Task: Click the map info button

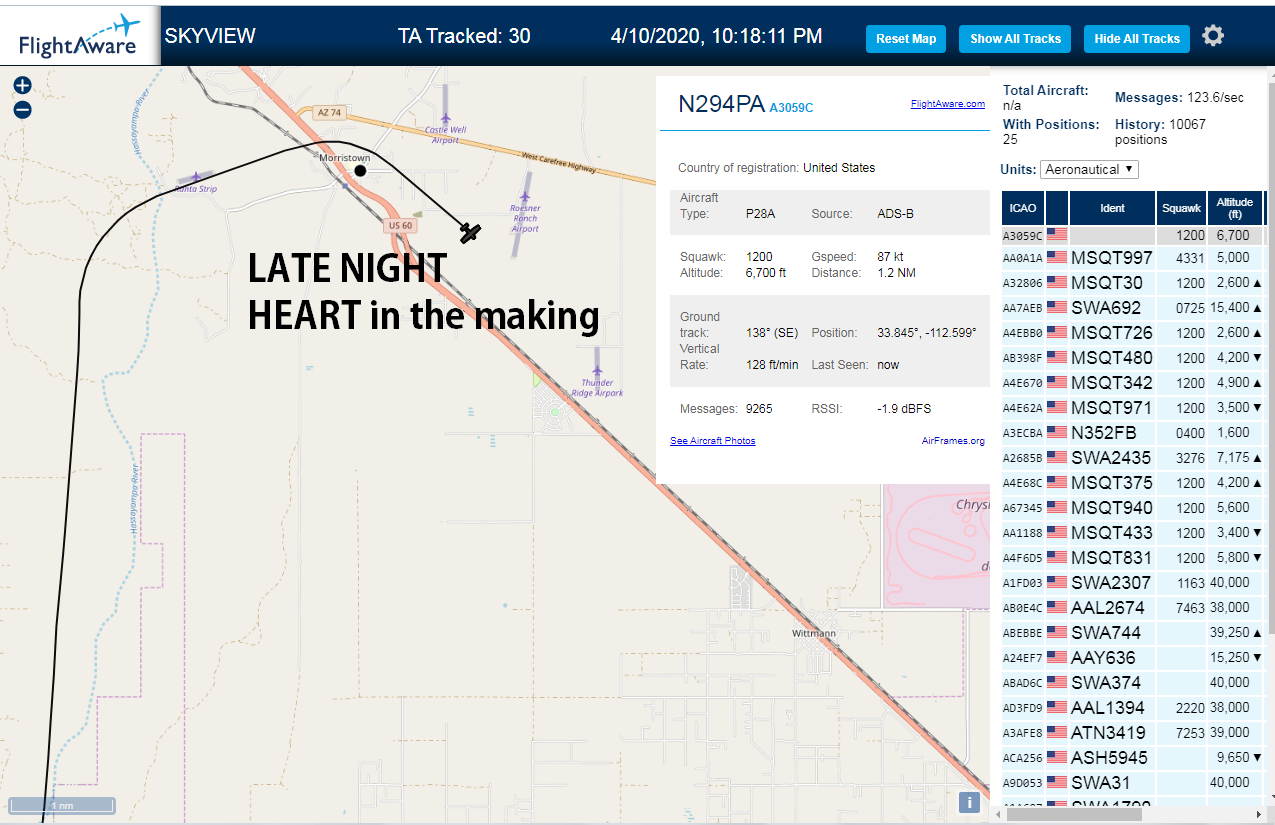Action: (968, 802)
